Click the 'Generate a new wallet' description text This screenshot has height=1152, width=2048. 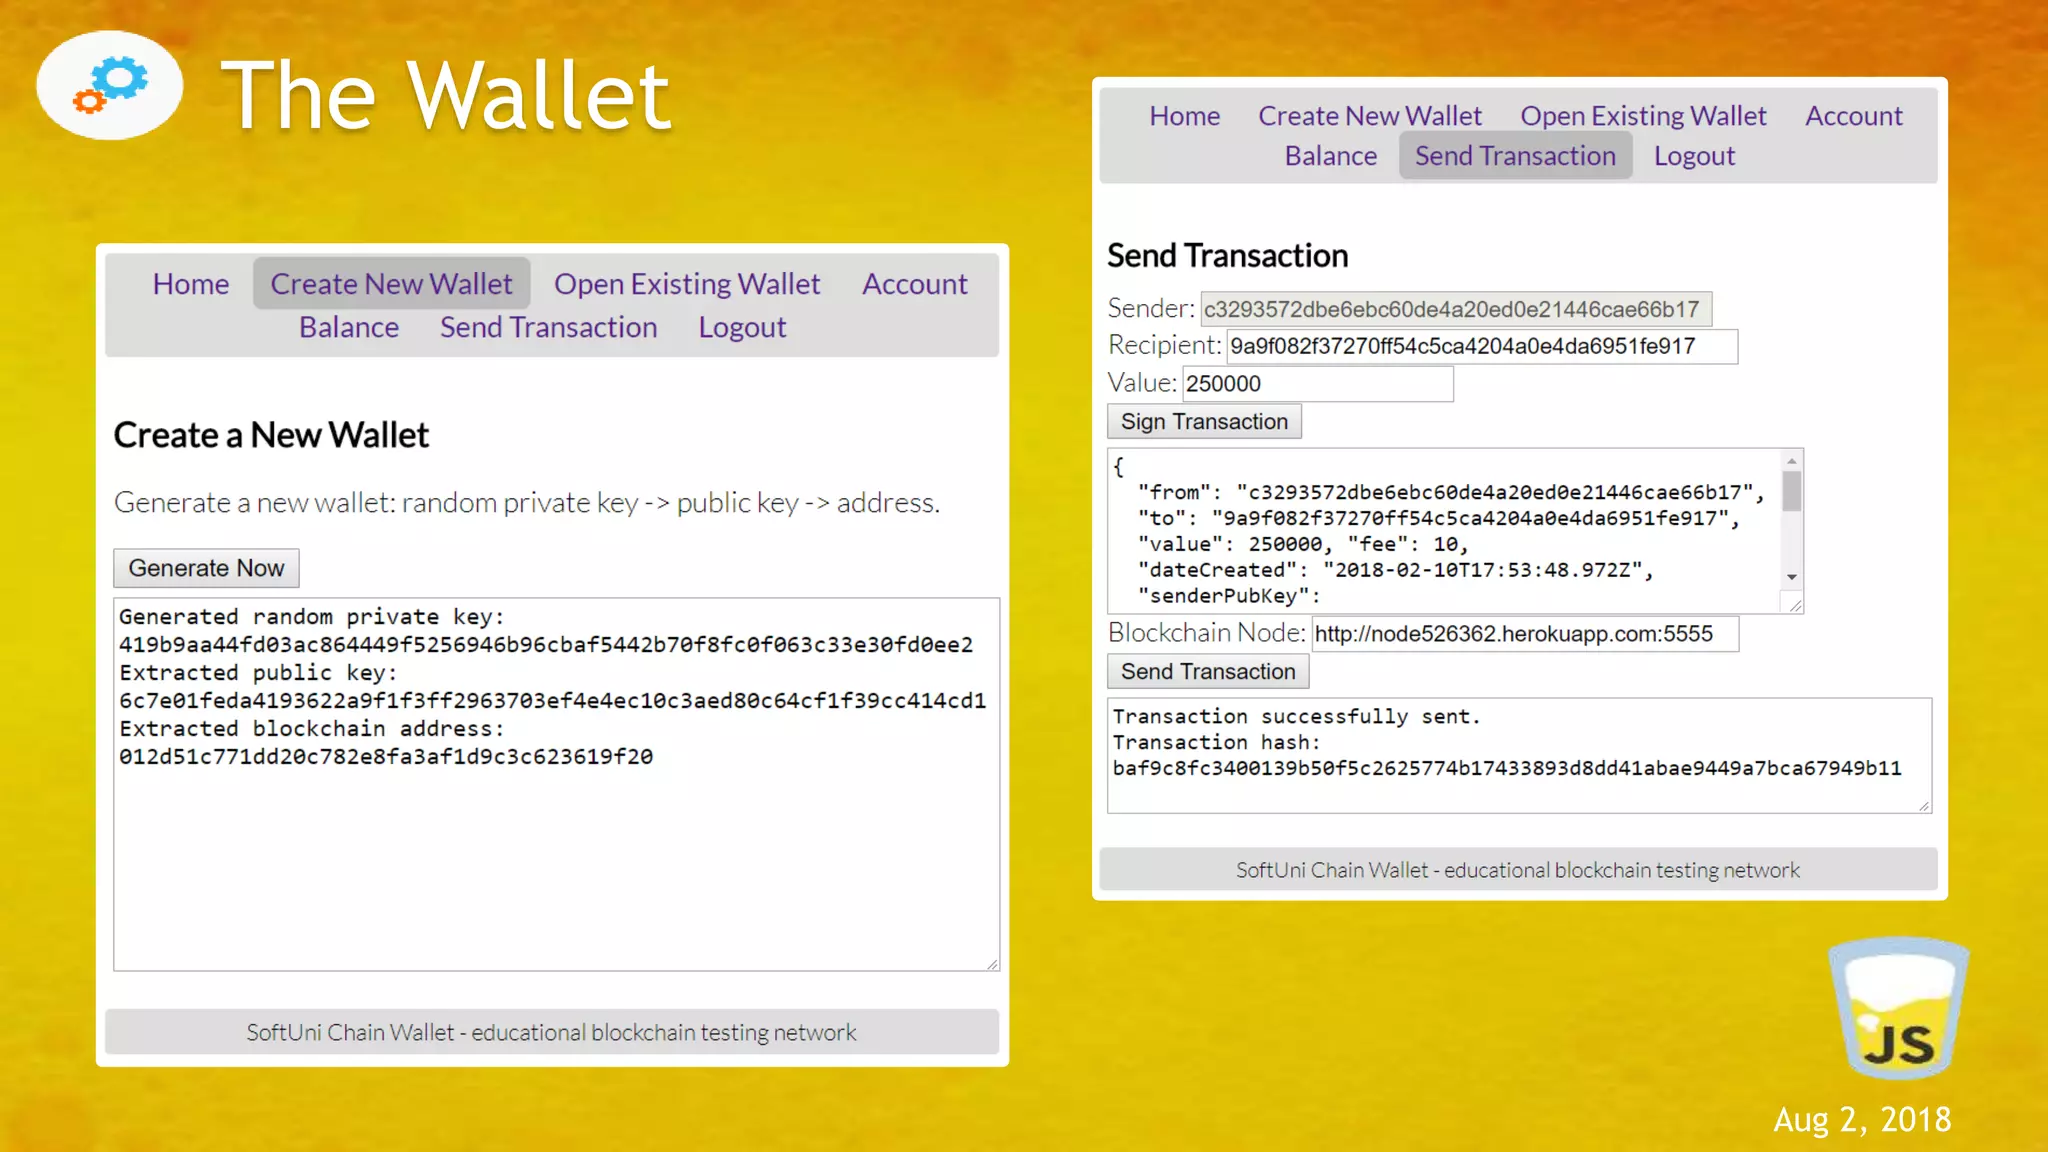point(527,502)
